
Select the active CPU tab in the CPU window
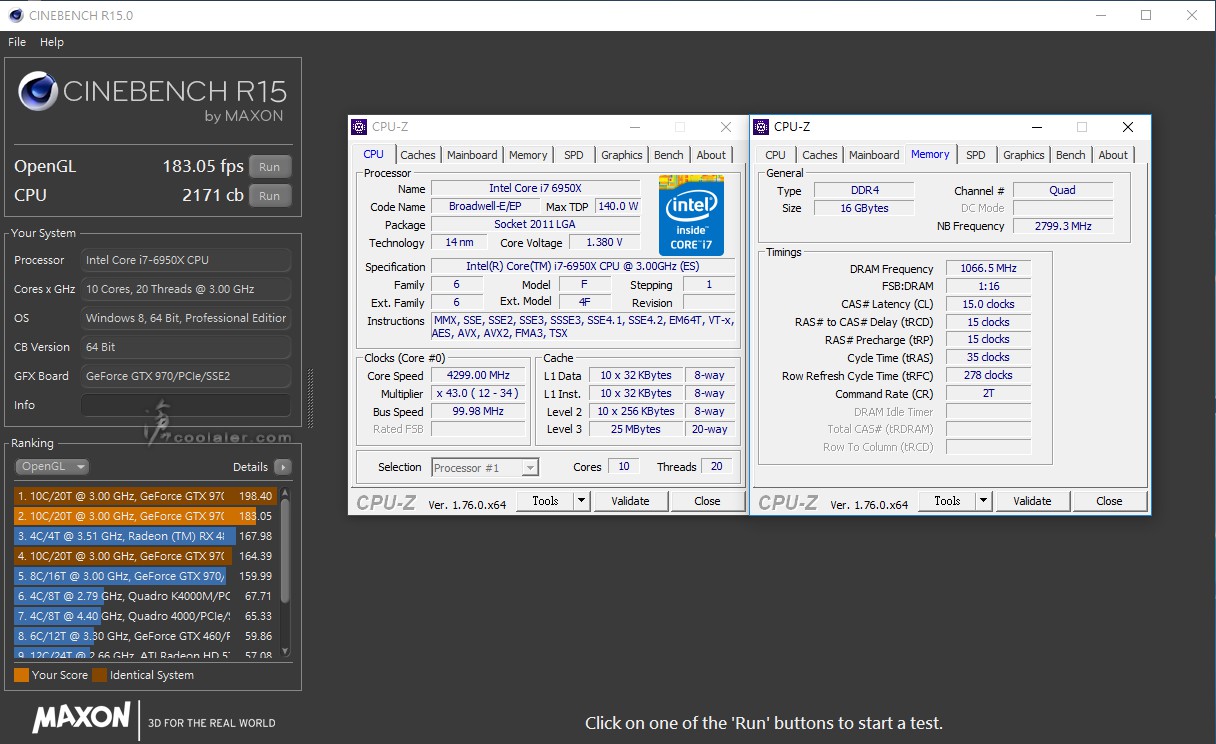click(373, 154)
